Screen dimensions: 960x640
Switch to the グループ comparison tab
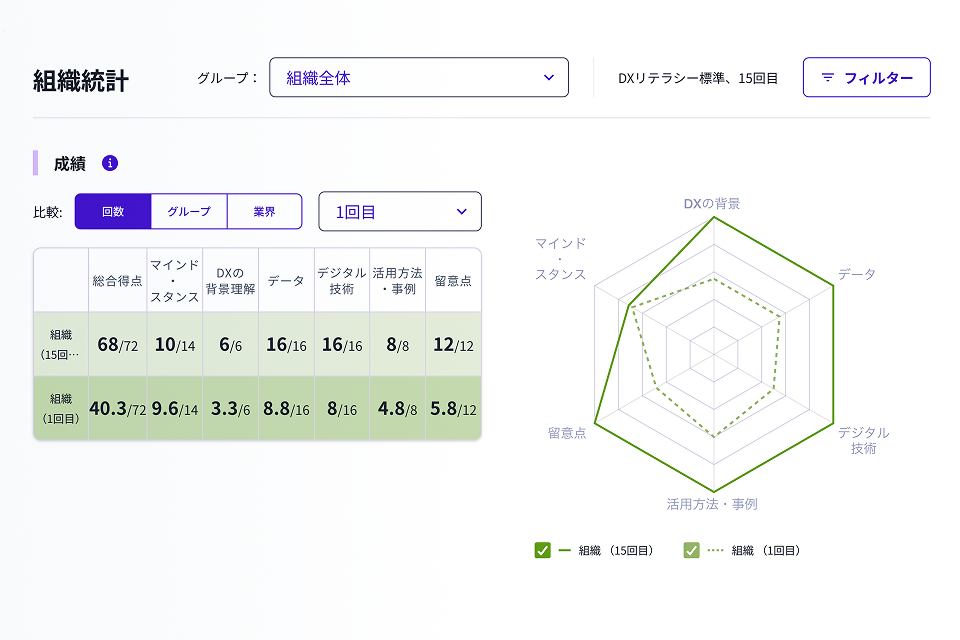pos(189,211)
